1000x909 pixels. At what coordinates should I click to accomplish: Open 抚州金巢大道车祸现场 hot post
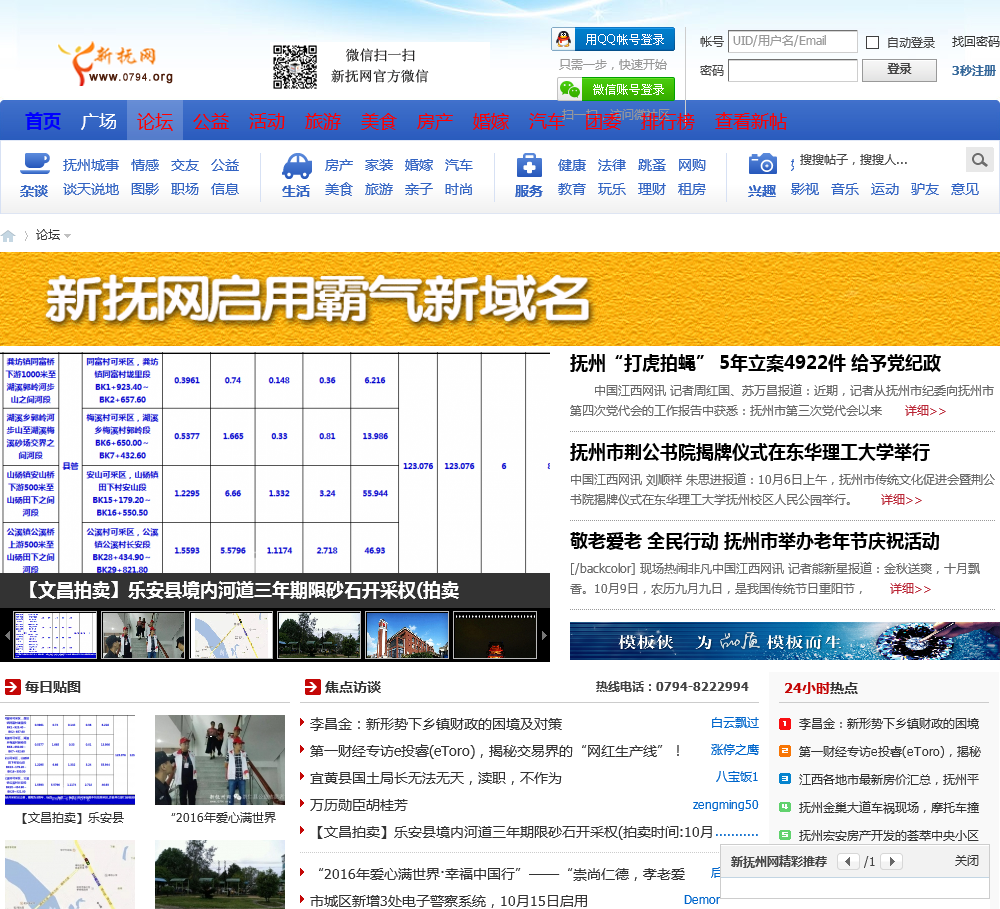pos(888,808)
